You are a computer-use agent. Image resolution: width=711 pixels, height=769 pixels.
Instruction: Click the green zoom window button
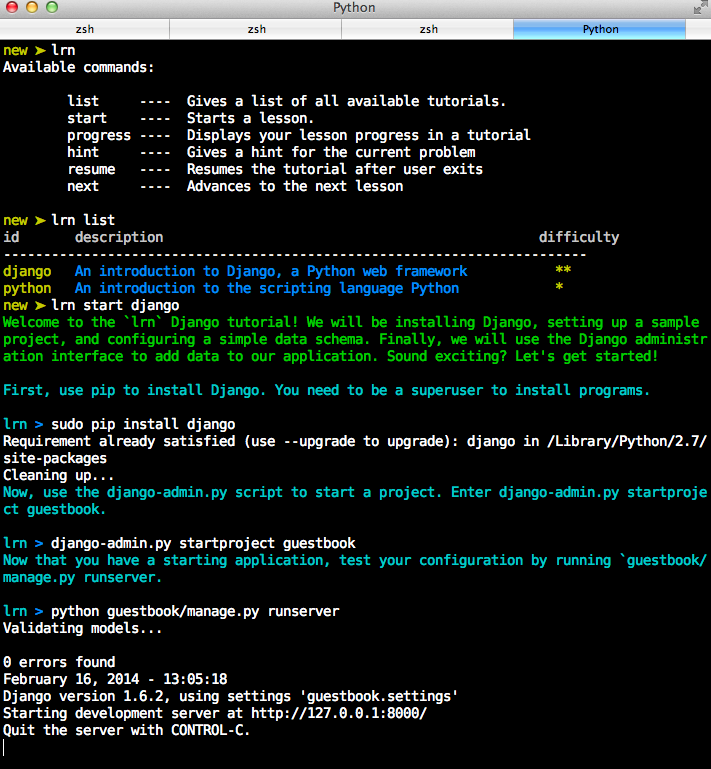(51, 7)
